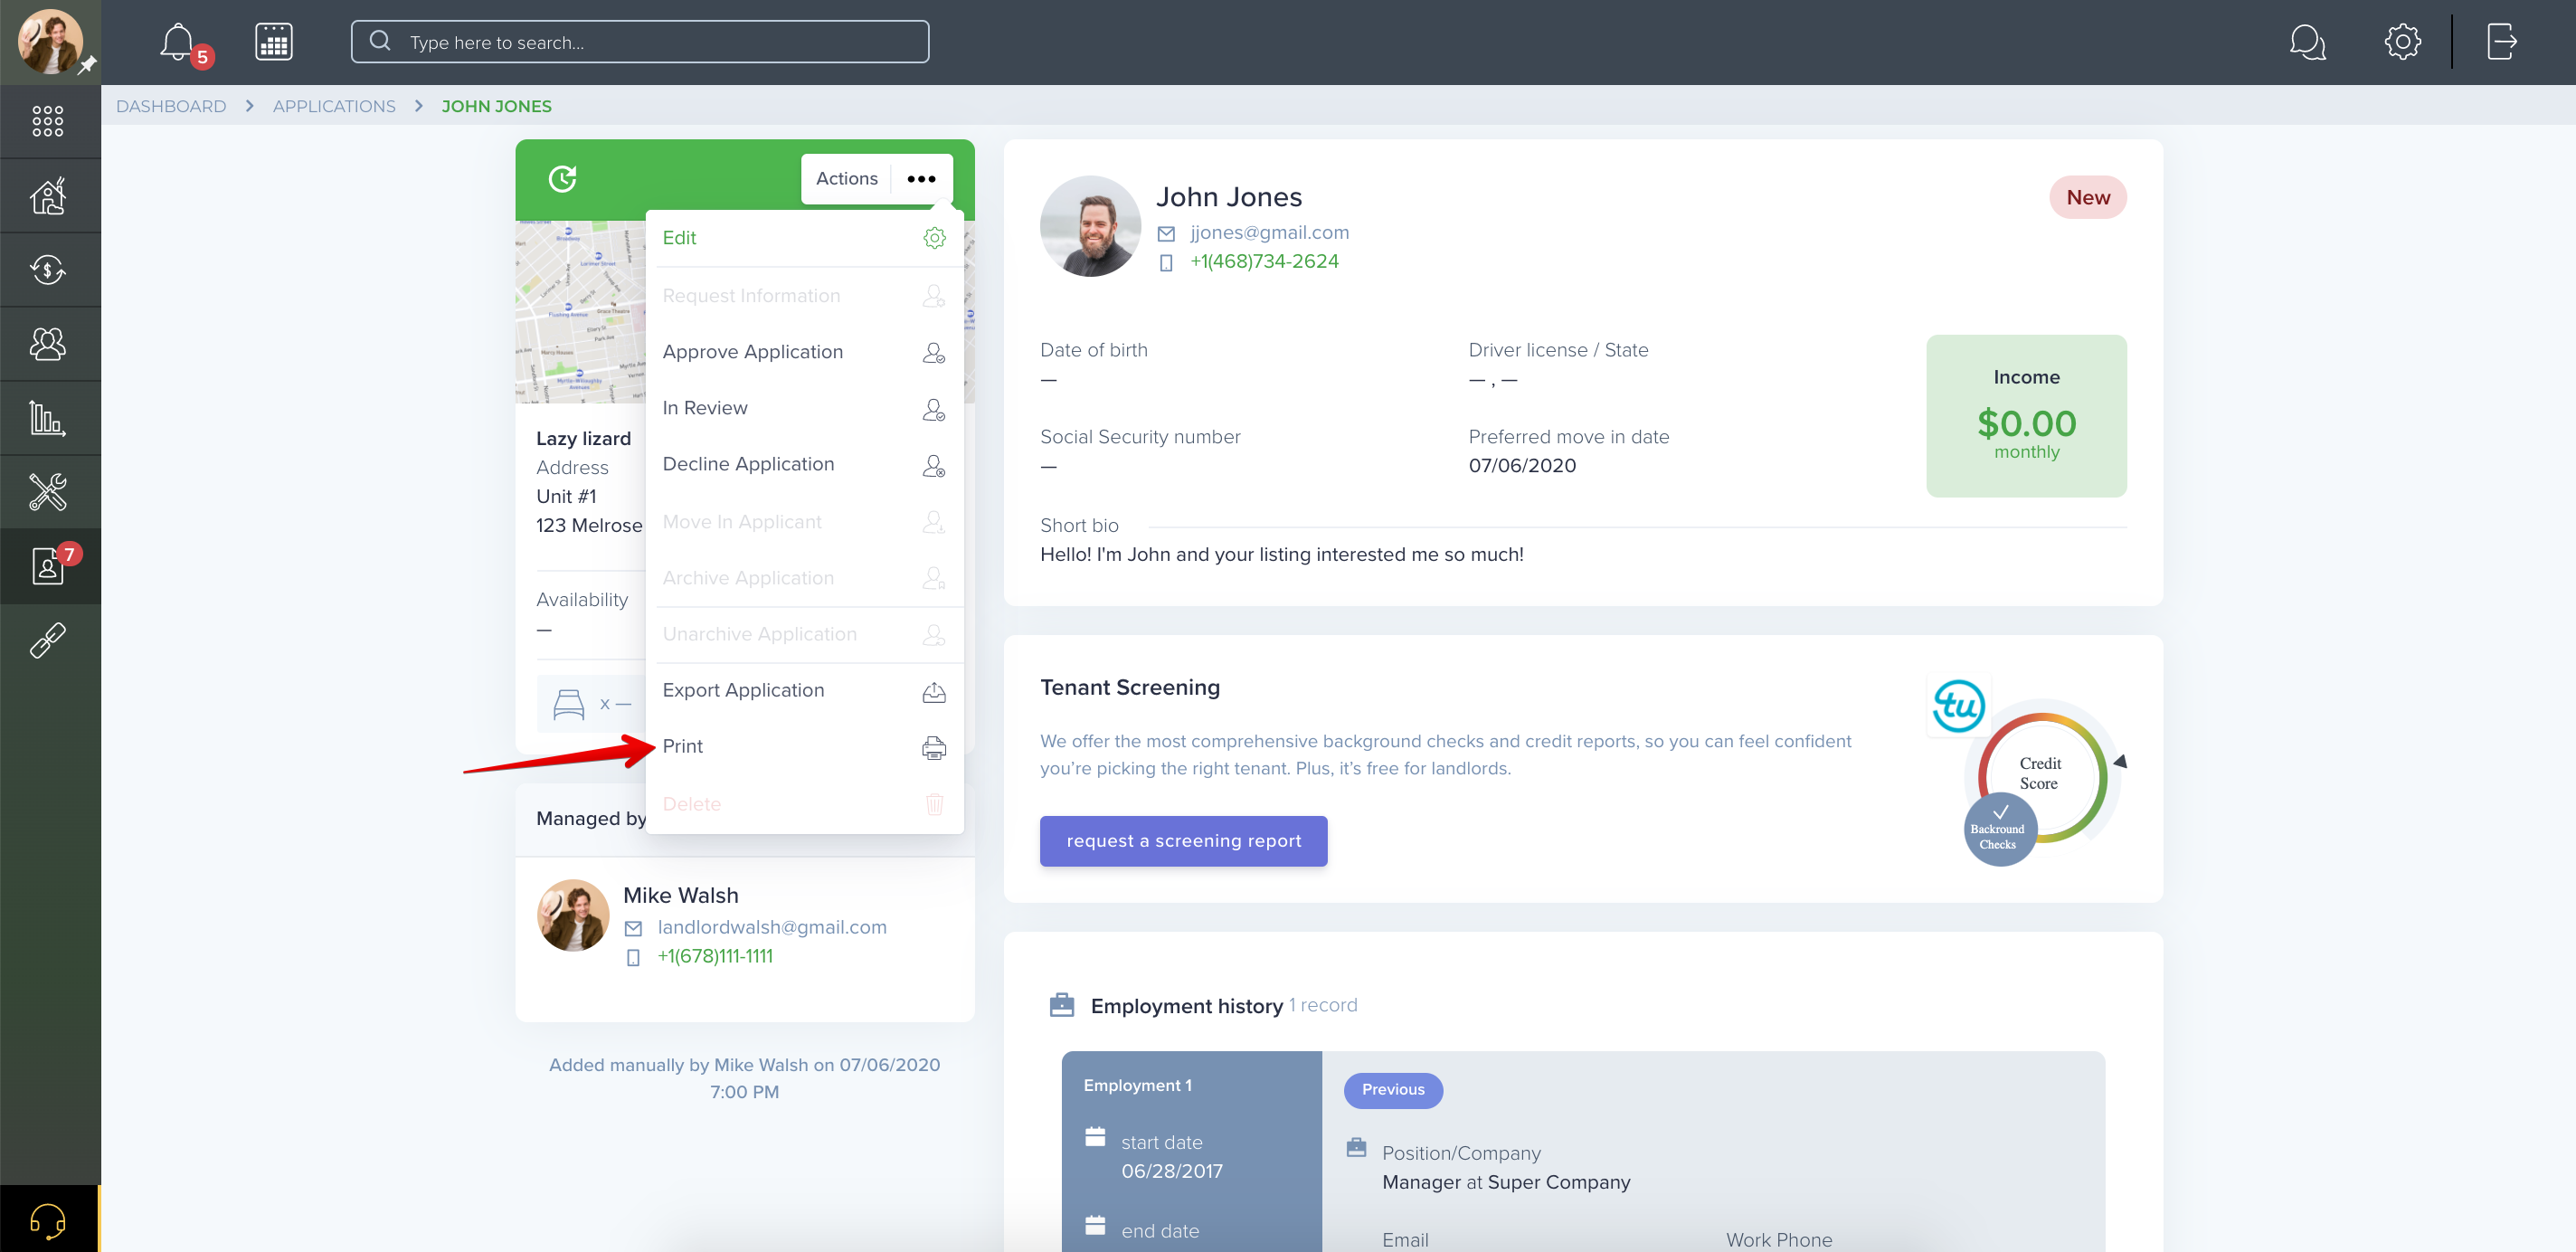Open the settings gear in the top bar
Viewport: 2576px width, 1252px height.
(2402, 42)
